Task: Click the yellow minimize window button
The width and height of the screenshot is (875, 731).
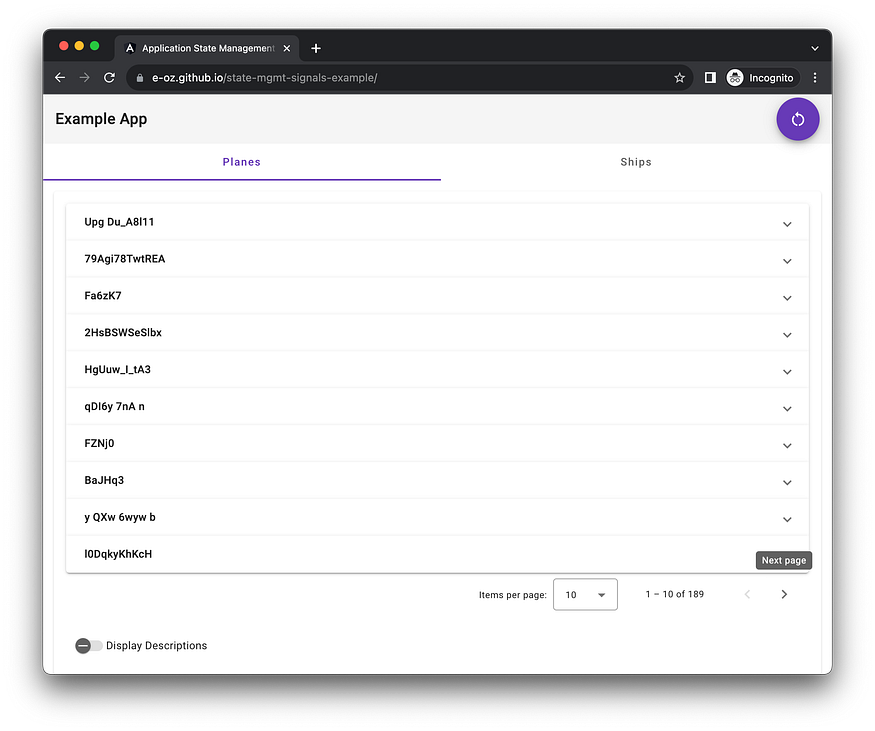Action: (79, 46)
